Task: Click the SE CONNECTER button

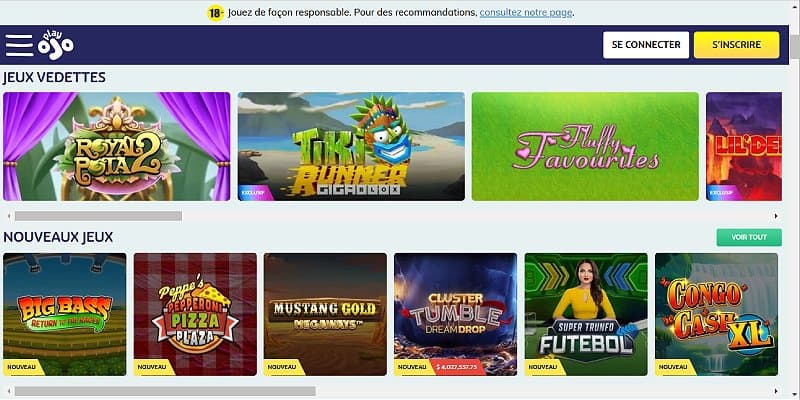Action: (646, 45)
